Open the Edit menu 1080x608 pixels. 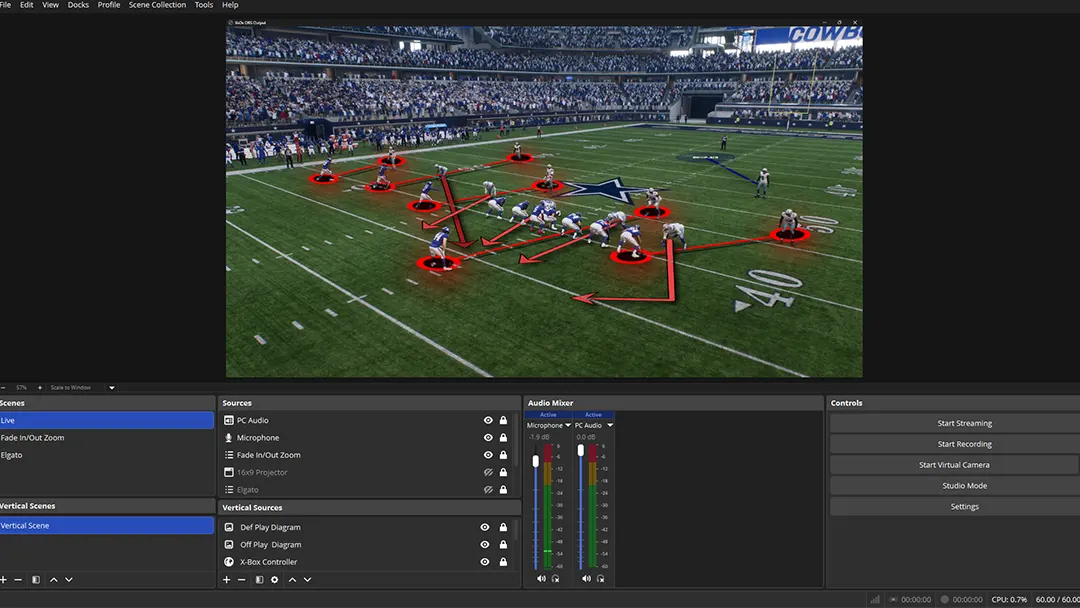click(26, 5)
